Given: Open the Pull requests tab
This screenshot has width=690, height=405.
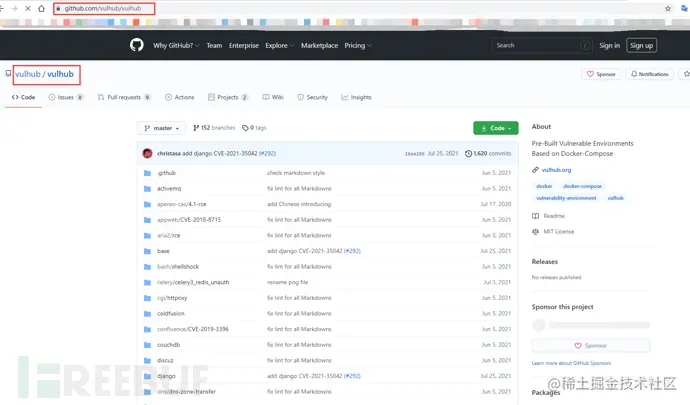Looking at the screenshot, I should [x=124, y=97].
